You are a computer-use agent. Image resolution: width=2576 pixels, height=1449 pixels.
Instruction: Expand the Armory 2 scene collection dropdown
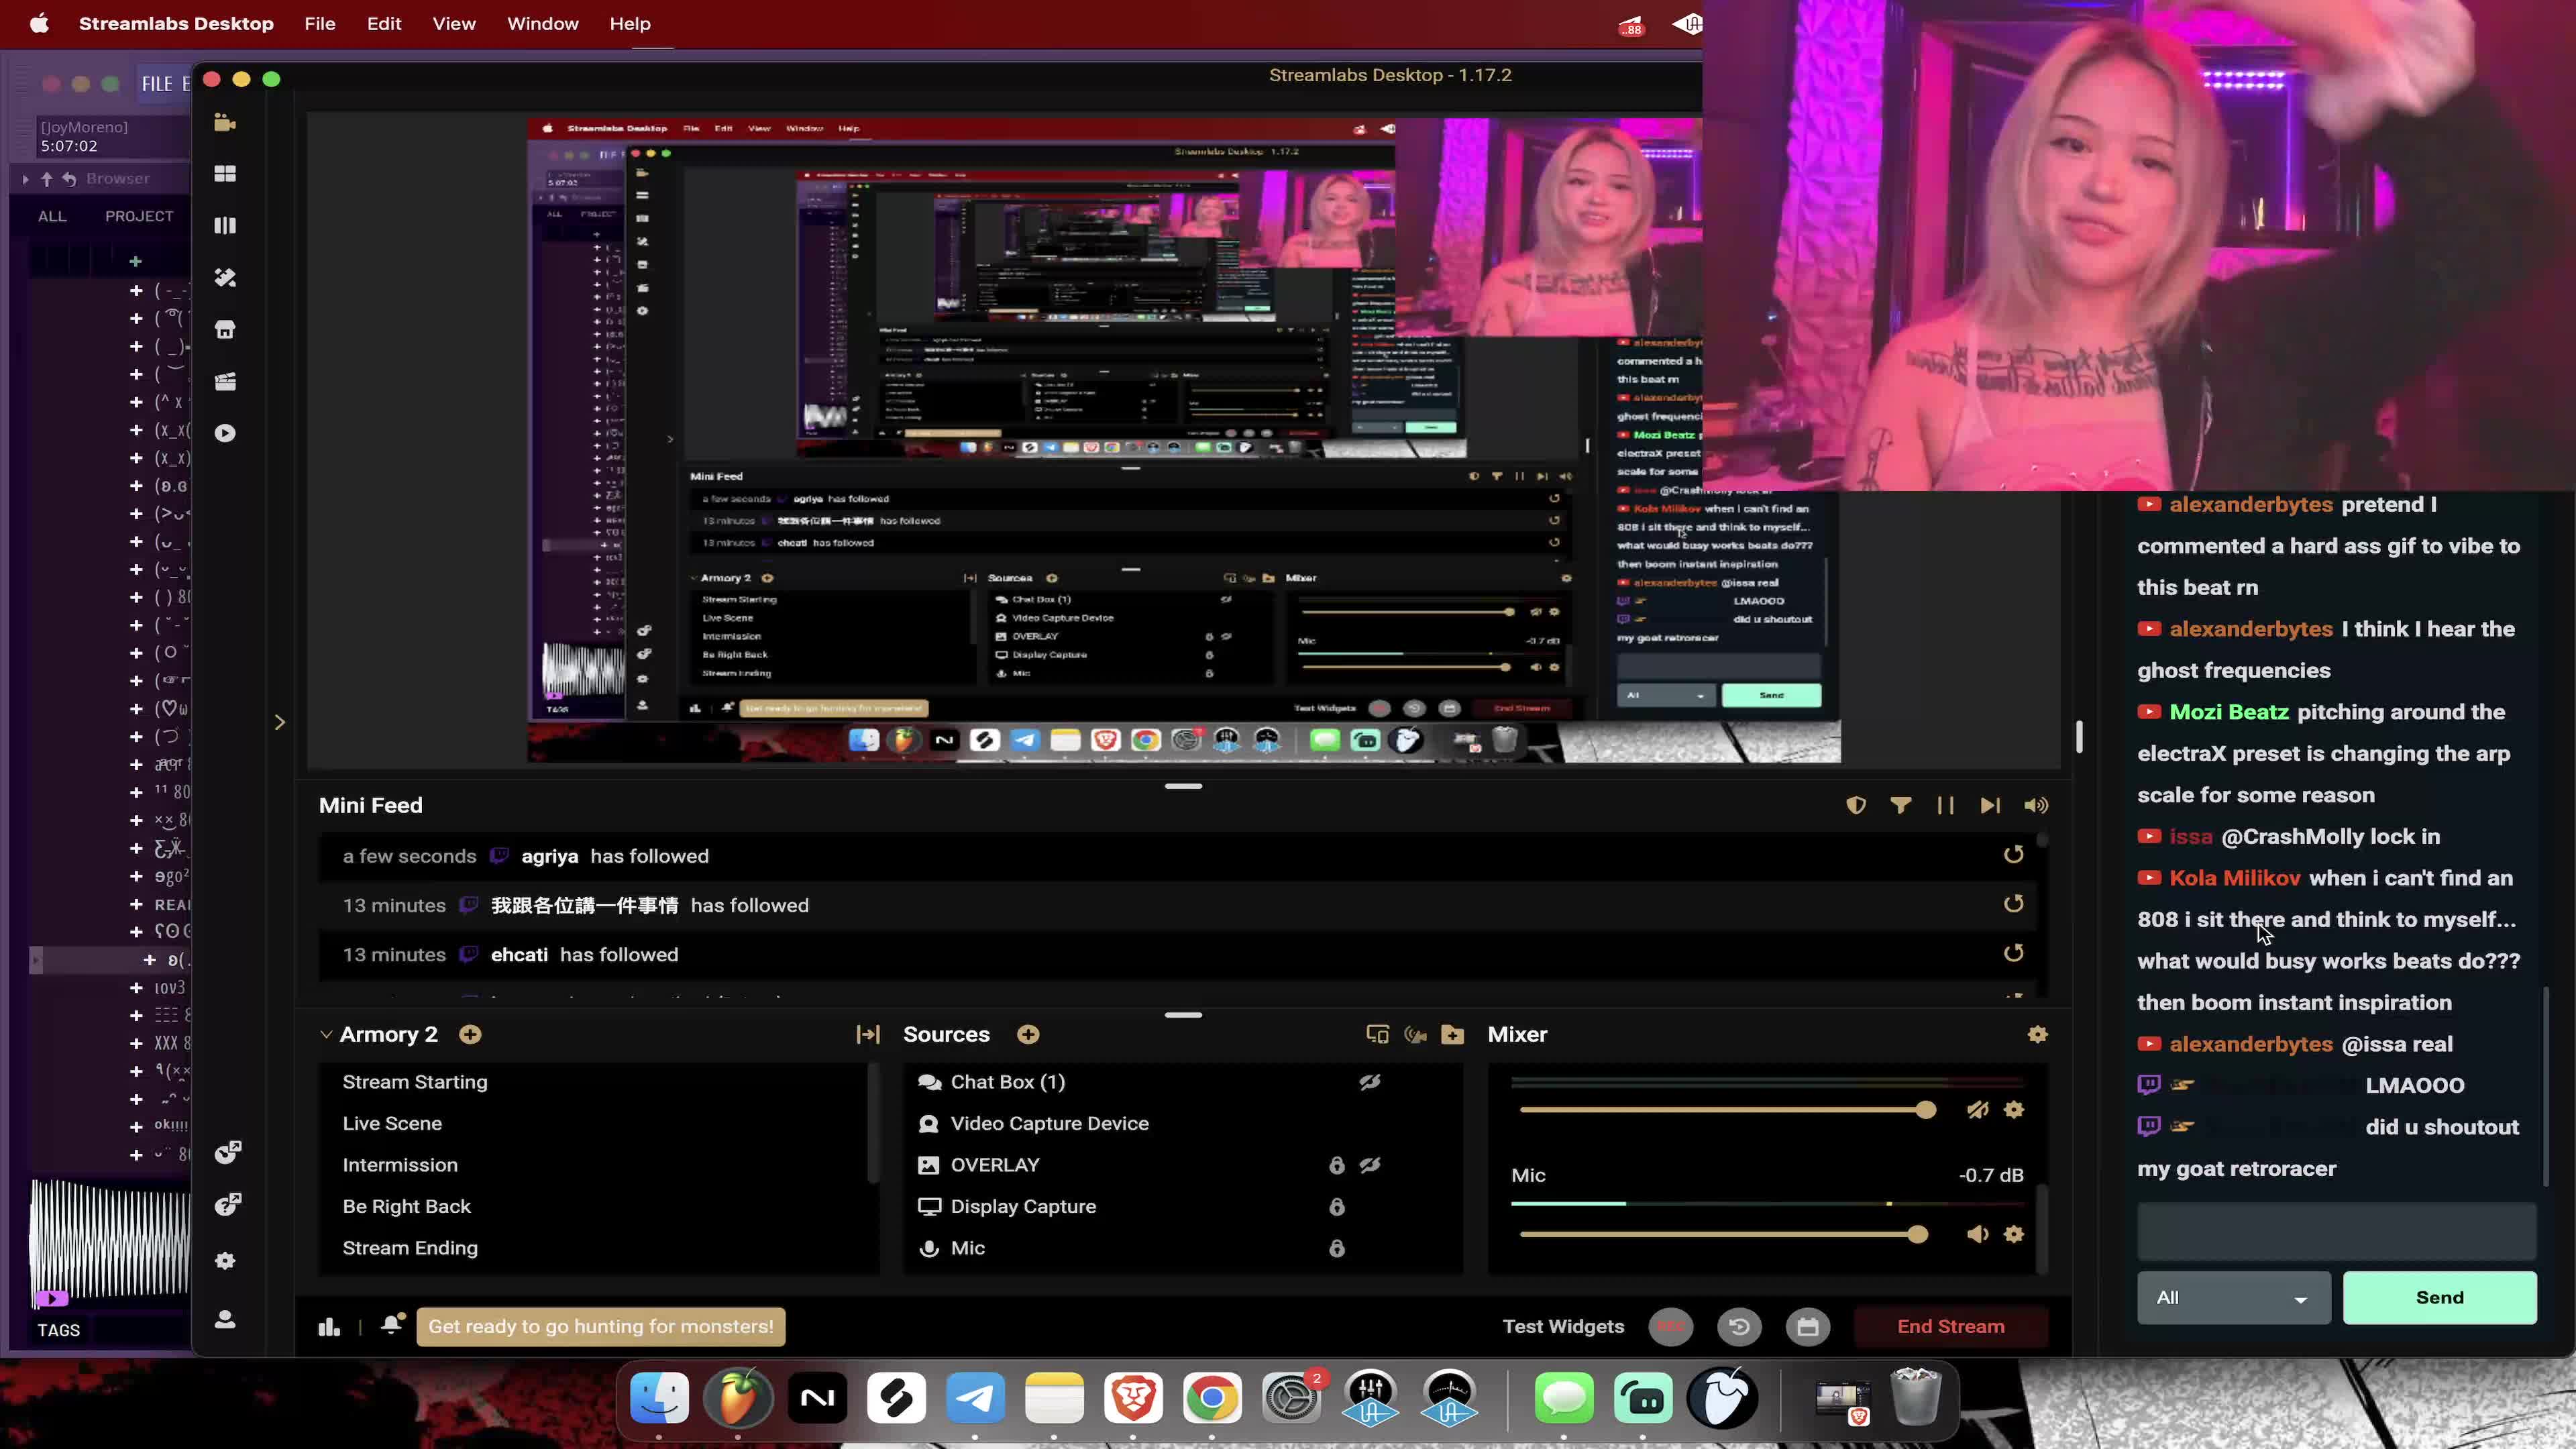pyautogui.click(x=326, y=1034)
